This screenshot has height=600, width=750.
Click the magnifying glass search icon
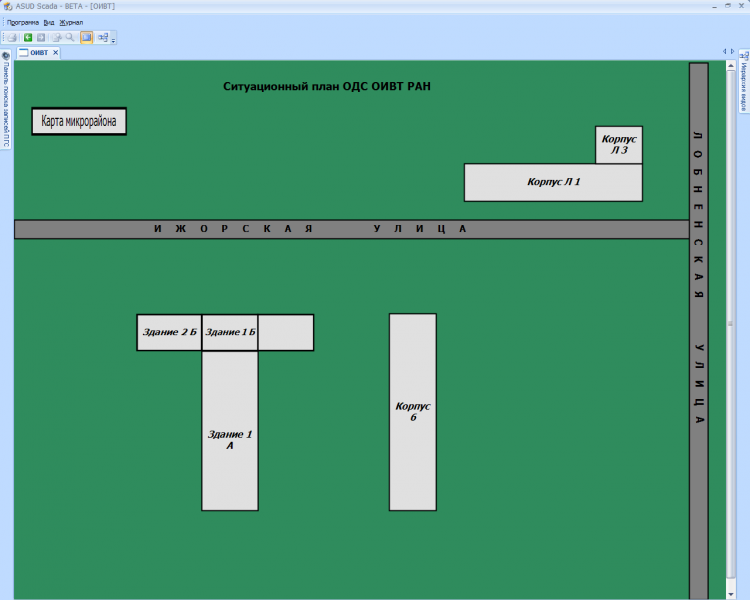point(70,37)
